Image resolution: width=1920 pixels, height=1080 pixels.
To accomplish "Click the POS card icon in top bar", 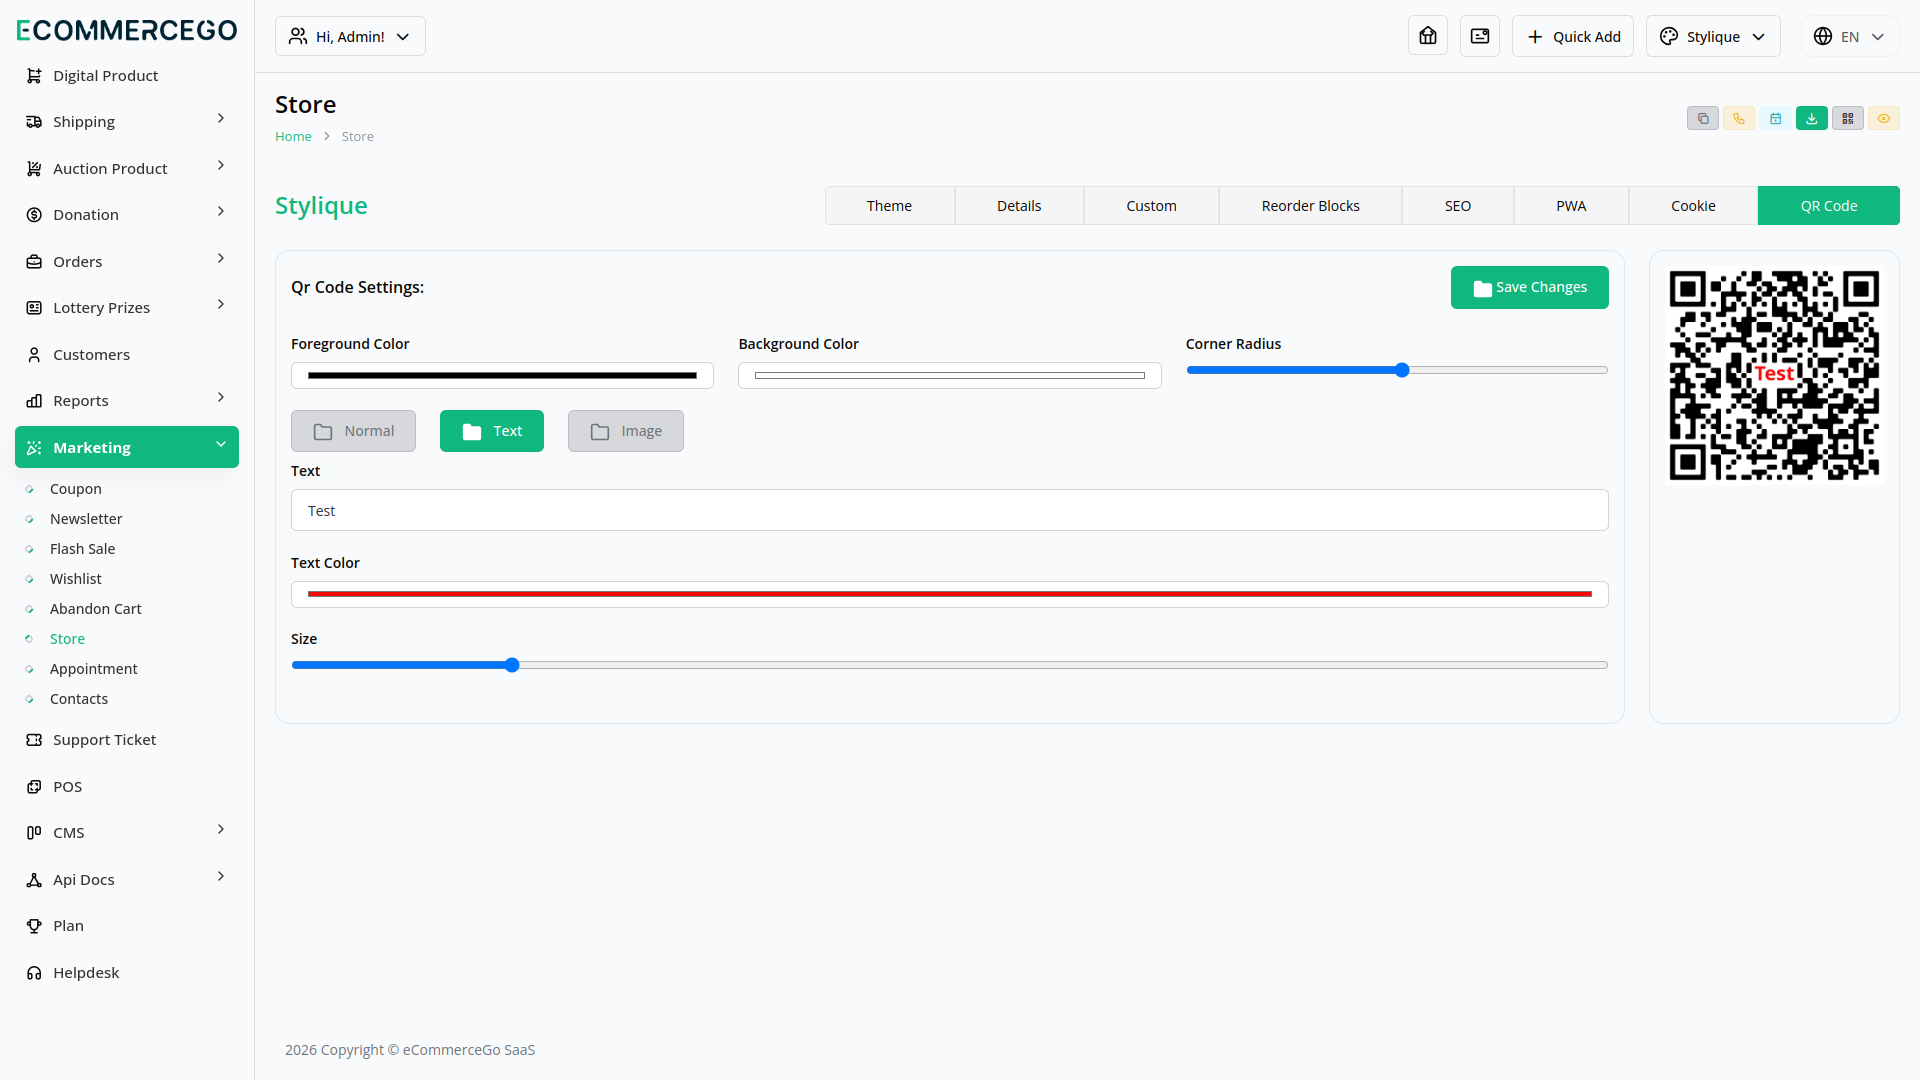I will point(1480,36).
